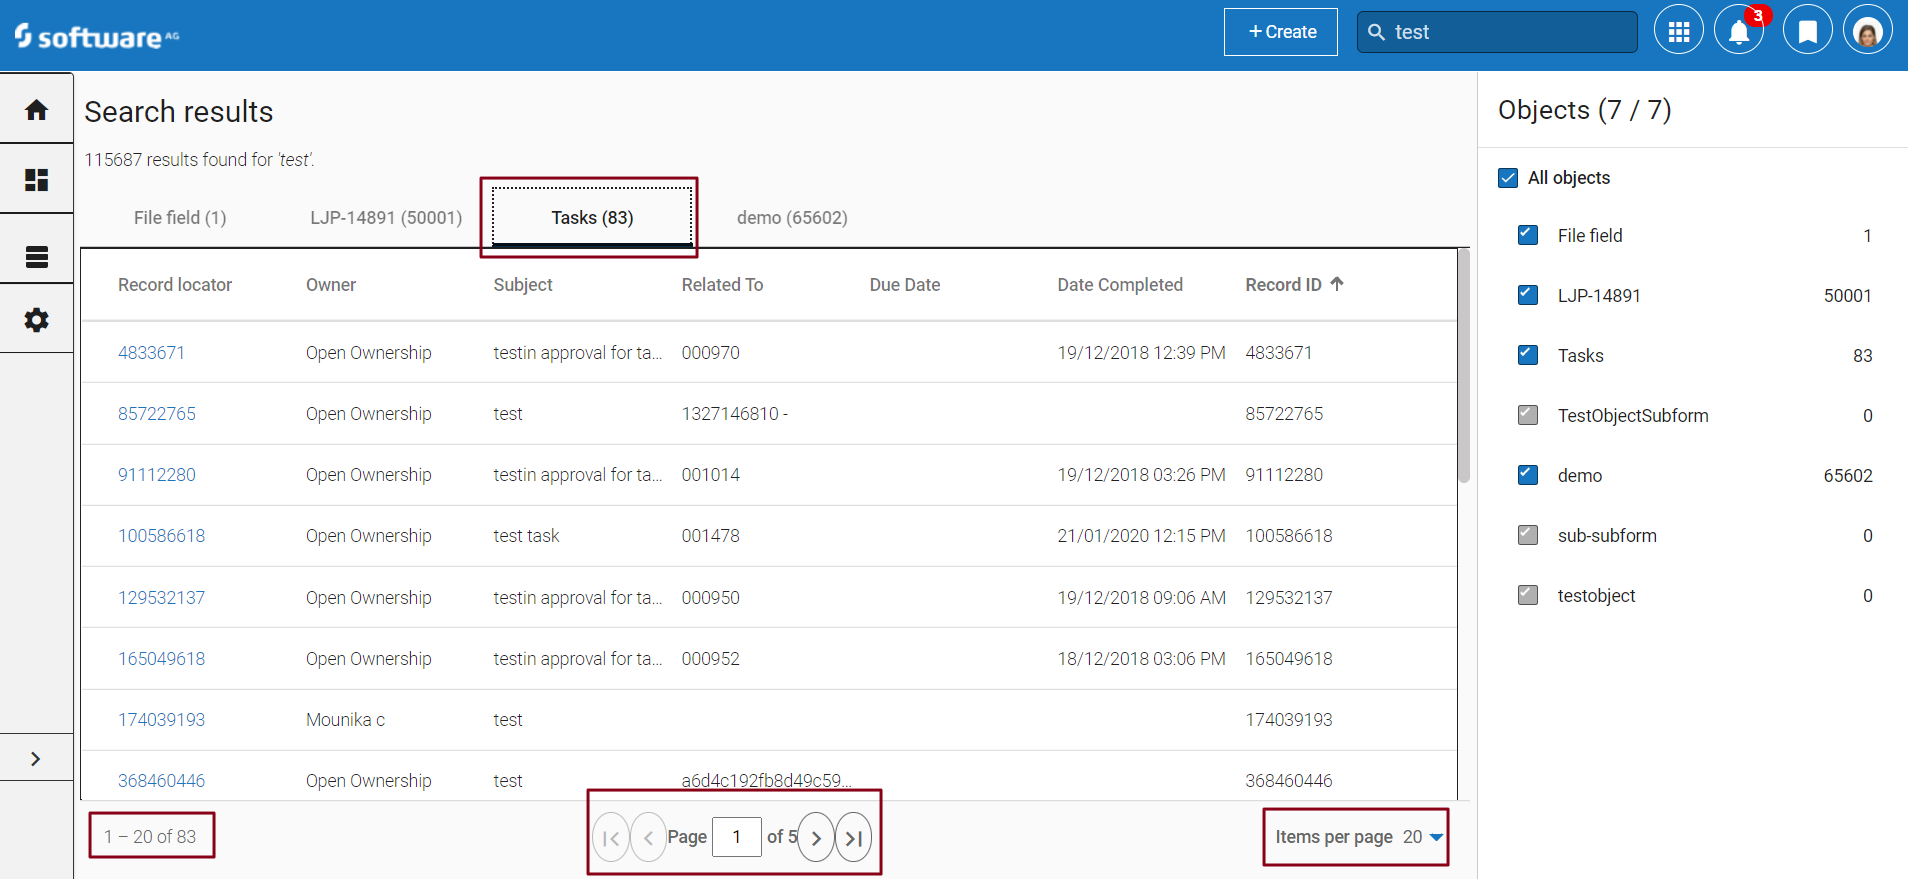Open the dashboard tiles icon in sidebar
Screen dimensions: 1908x879
pyautogui.click(x=36, y=180)
